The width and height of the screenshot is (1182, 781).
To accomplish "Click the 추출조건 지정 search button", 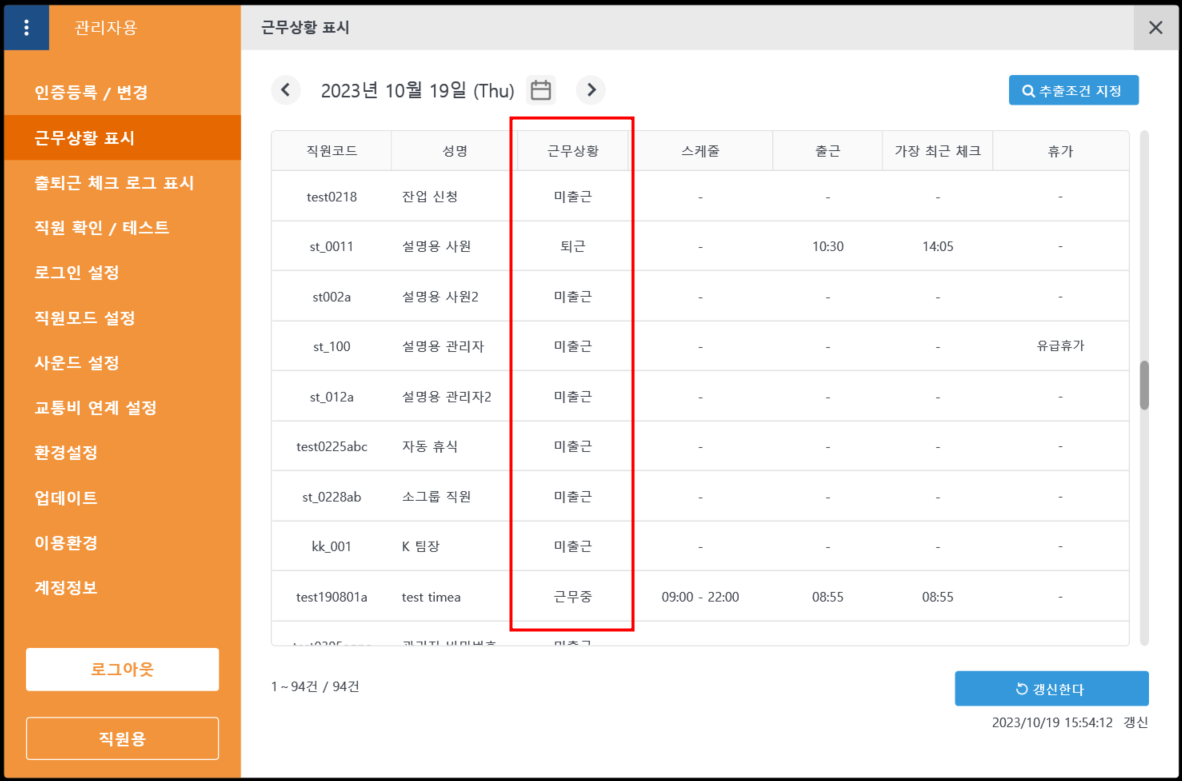I will [1073, 90].
